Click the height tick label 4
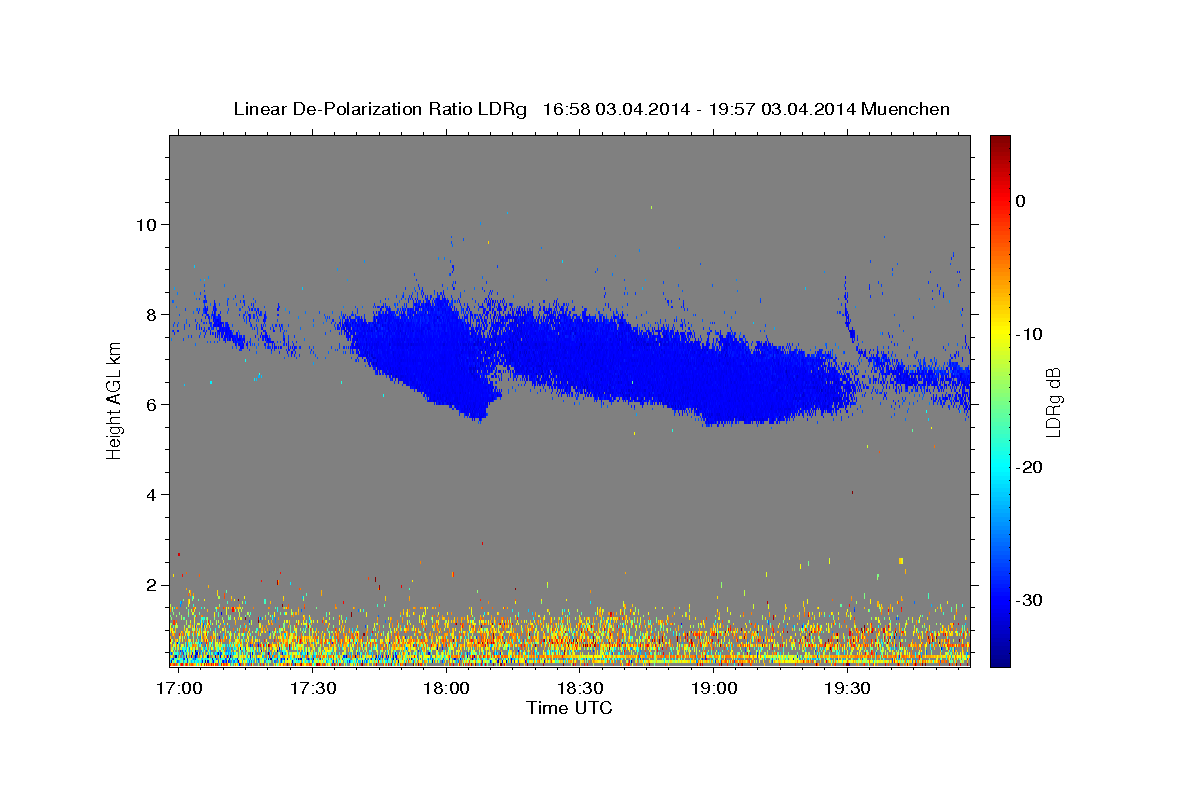Screen dimensions: 1200x800 coord(151,494)
